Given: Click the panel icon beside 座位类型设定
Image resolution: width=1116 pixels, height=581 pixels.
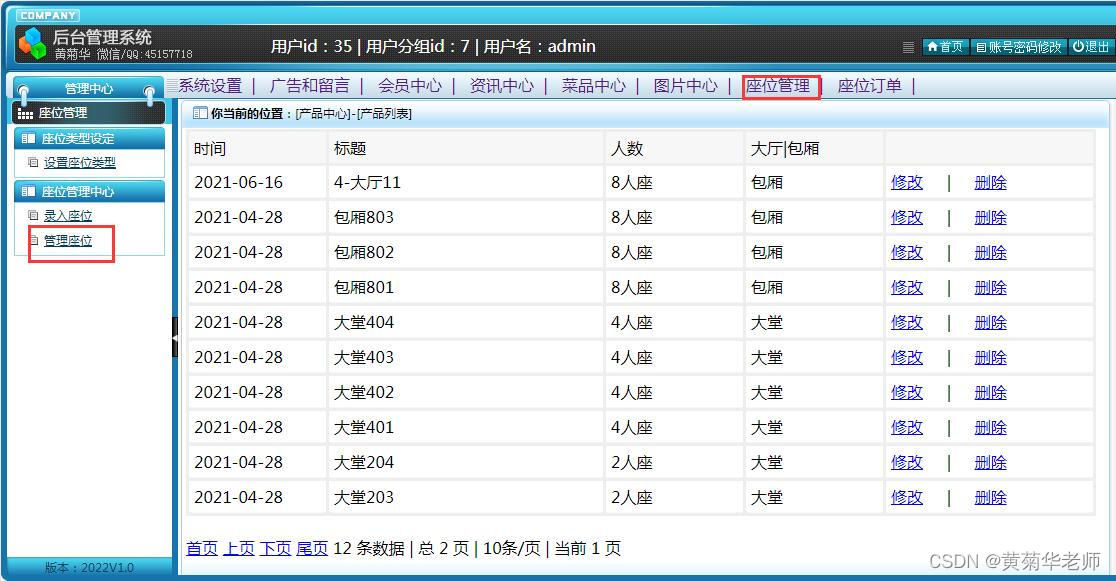Looking at the screenshot, I should click(x=28, y=138).
